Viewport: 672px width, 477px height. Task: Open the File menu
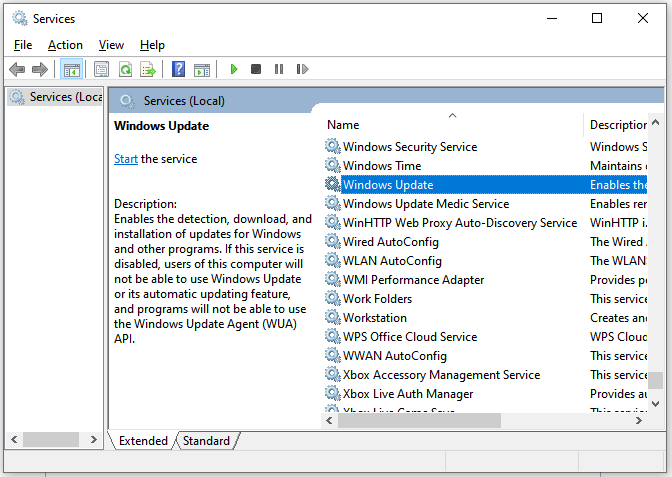23,45
